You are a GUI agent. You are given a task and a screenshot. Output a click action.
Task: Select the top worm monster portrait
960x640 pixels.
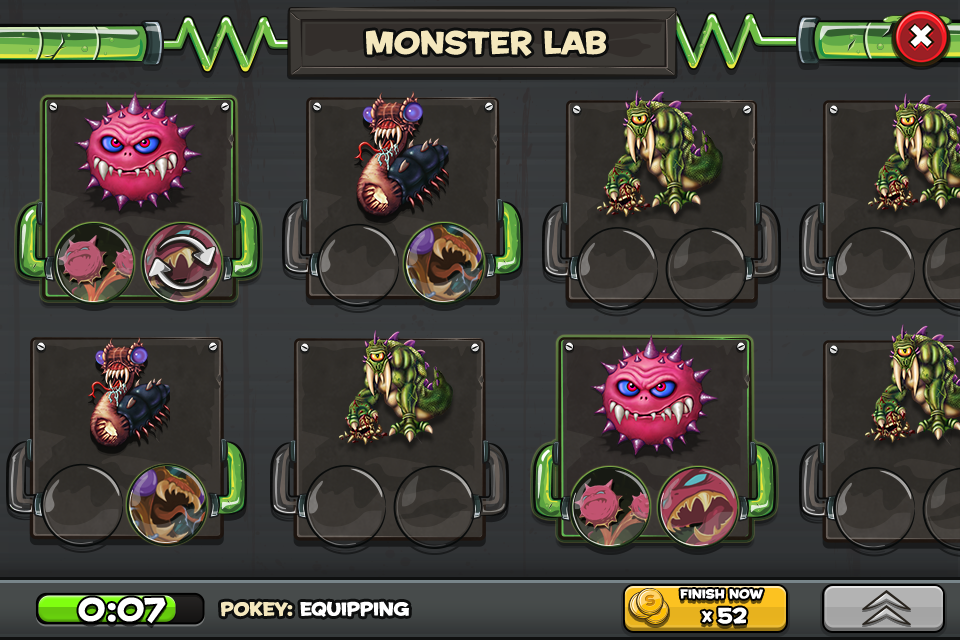[x=403, y=156]
